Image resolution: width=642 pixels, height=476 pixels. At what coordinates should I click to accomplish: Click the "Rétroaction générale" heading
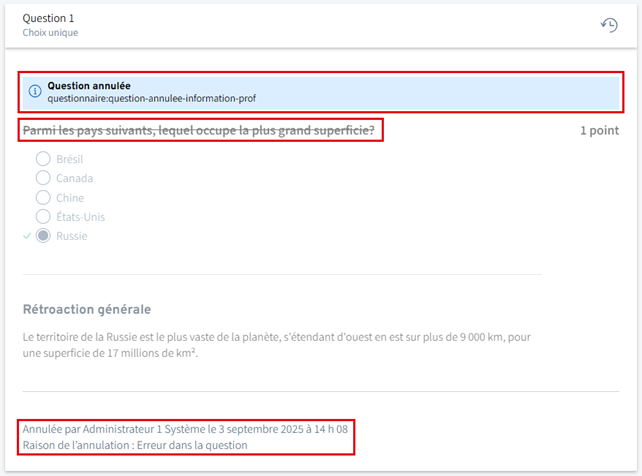point(86,309)
